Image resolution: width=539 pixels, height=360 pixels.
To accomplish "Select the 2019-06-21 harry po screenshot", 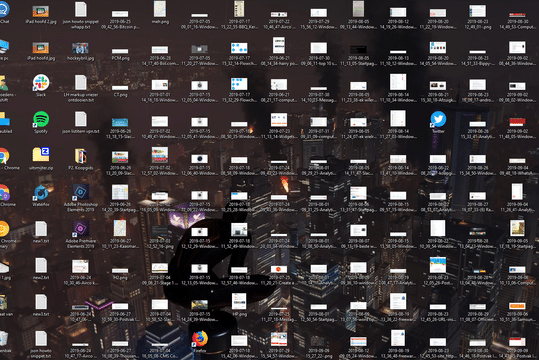I will [279, 52].
